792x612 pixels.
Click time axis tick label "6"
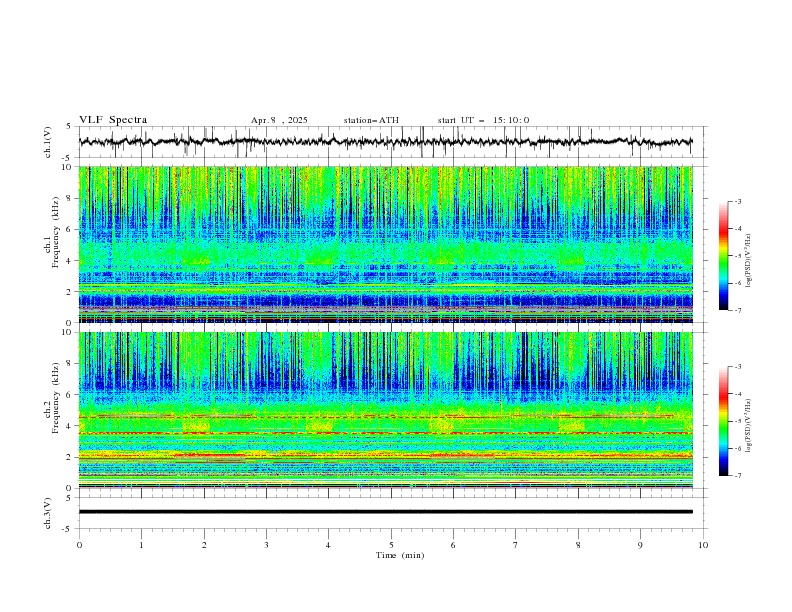coord(453,545)
